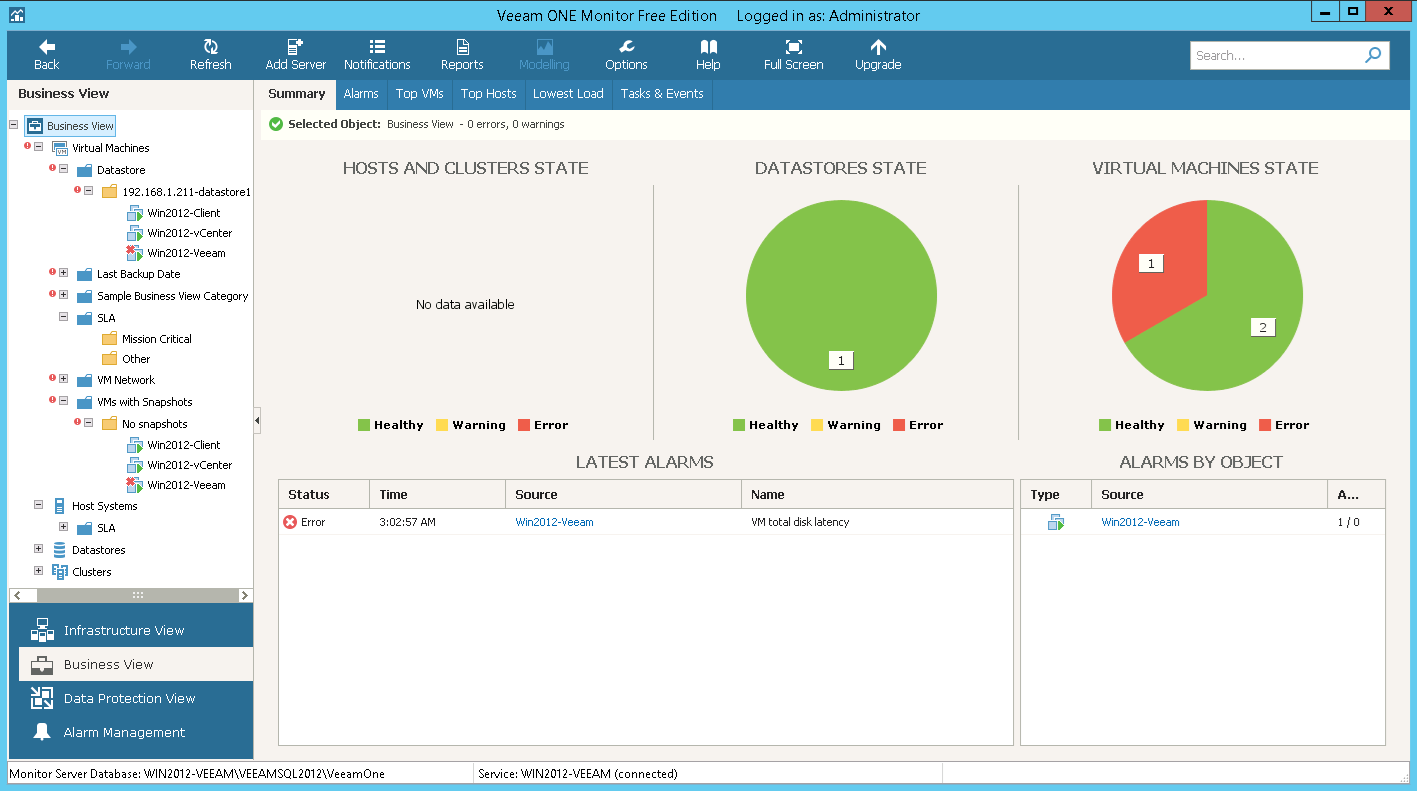Collapse the VMs with Snapshots node
1417x791 pixels.
point(63,402)
